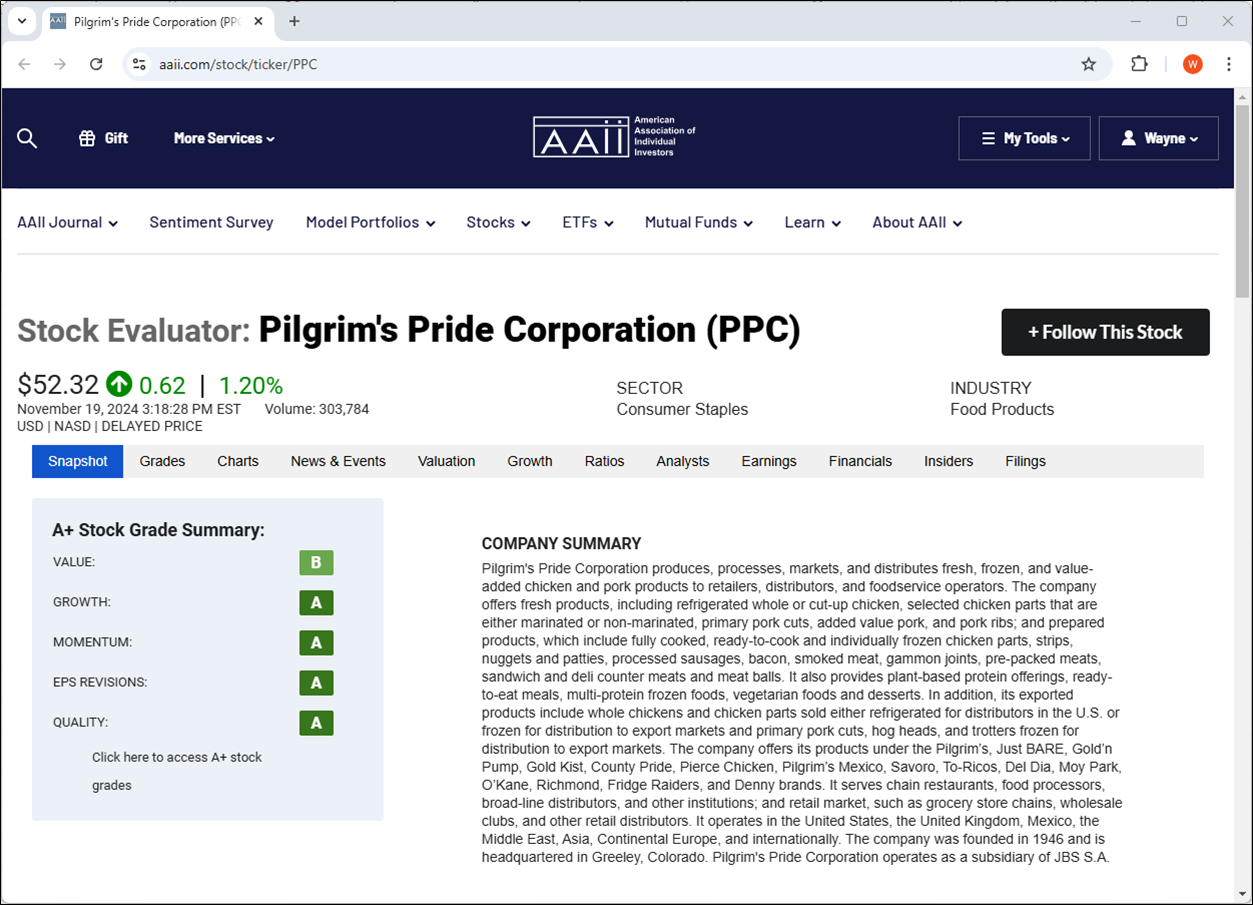Click the green up-arrow price icon
Viewport: 1253px width, 905px height.
(119, 384)
